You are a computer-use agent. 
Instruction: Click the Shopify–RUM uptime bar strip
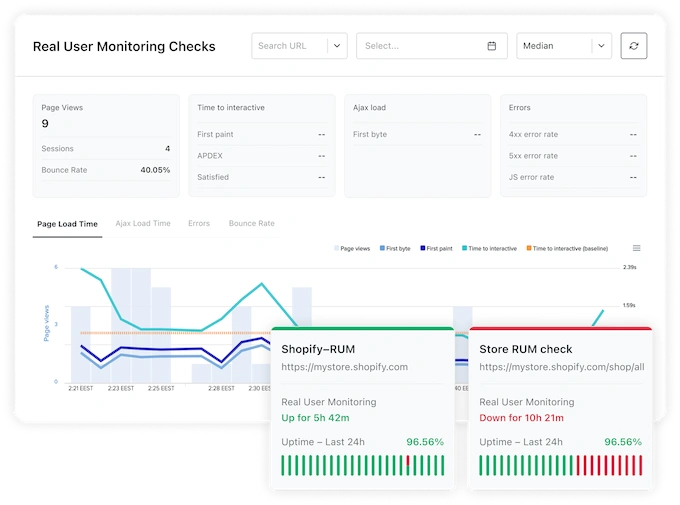(x=363, y=465)
